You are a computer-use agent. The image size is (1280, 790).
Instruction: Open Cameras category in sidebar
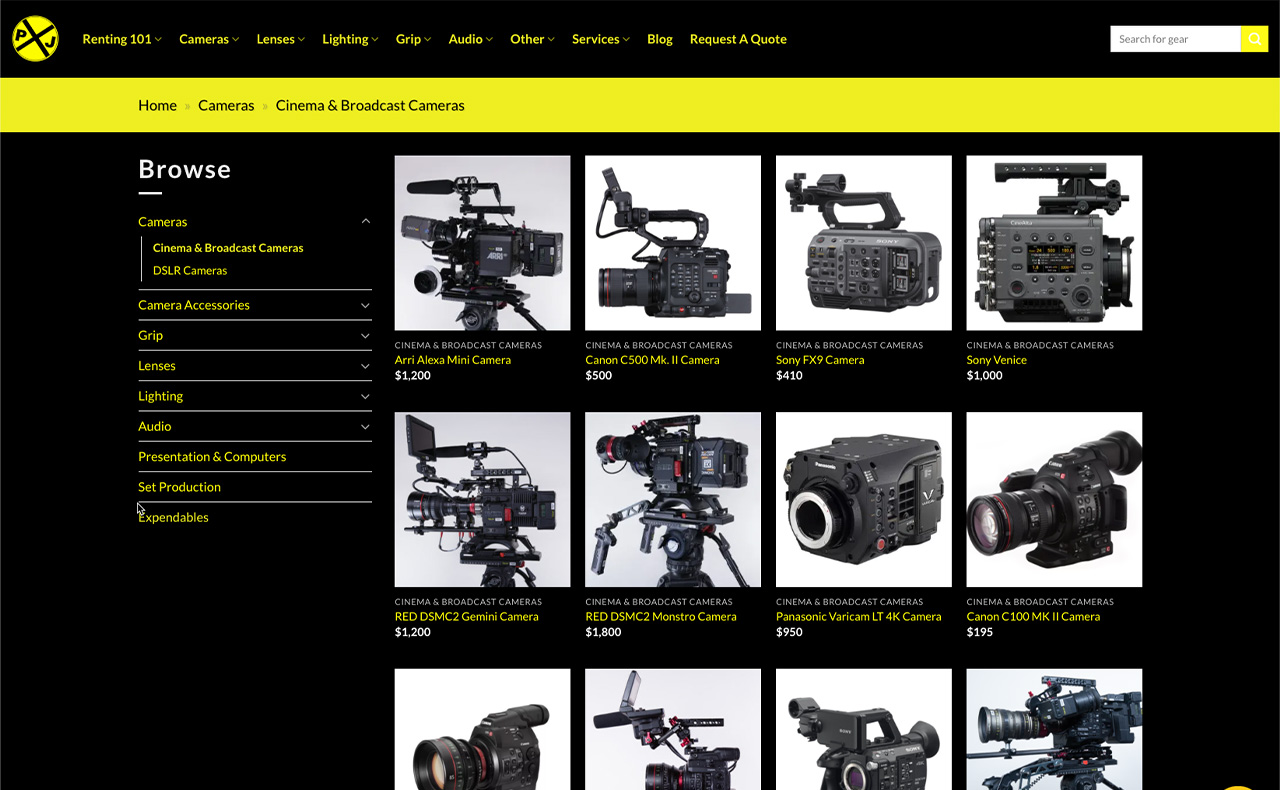coord(163,222)
